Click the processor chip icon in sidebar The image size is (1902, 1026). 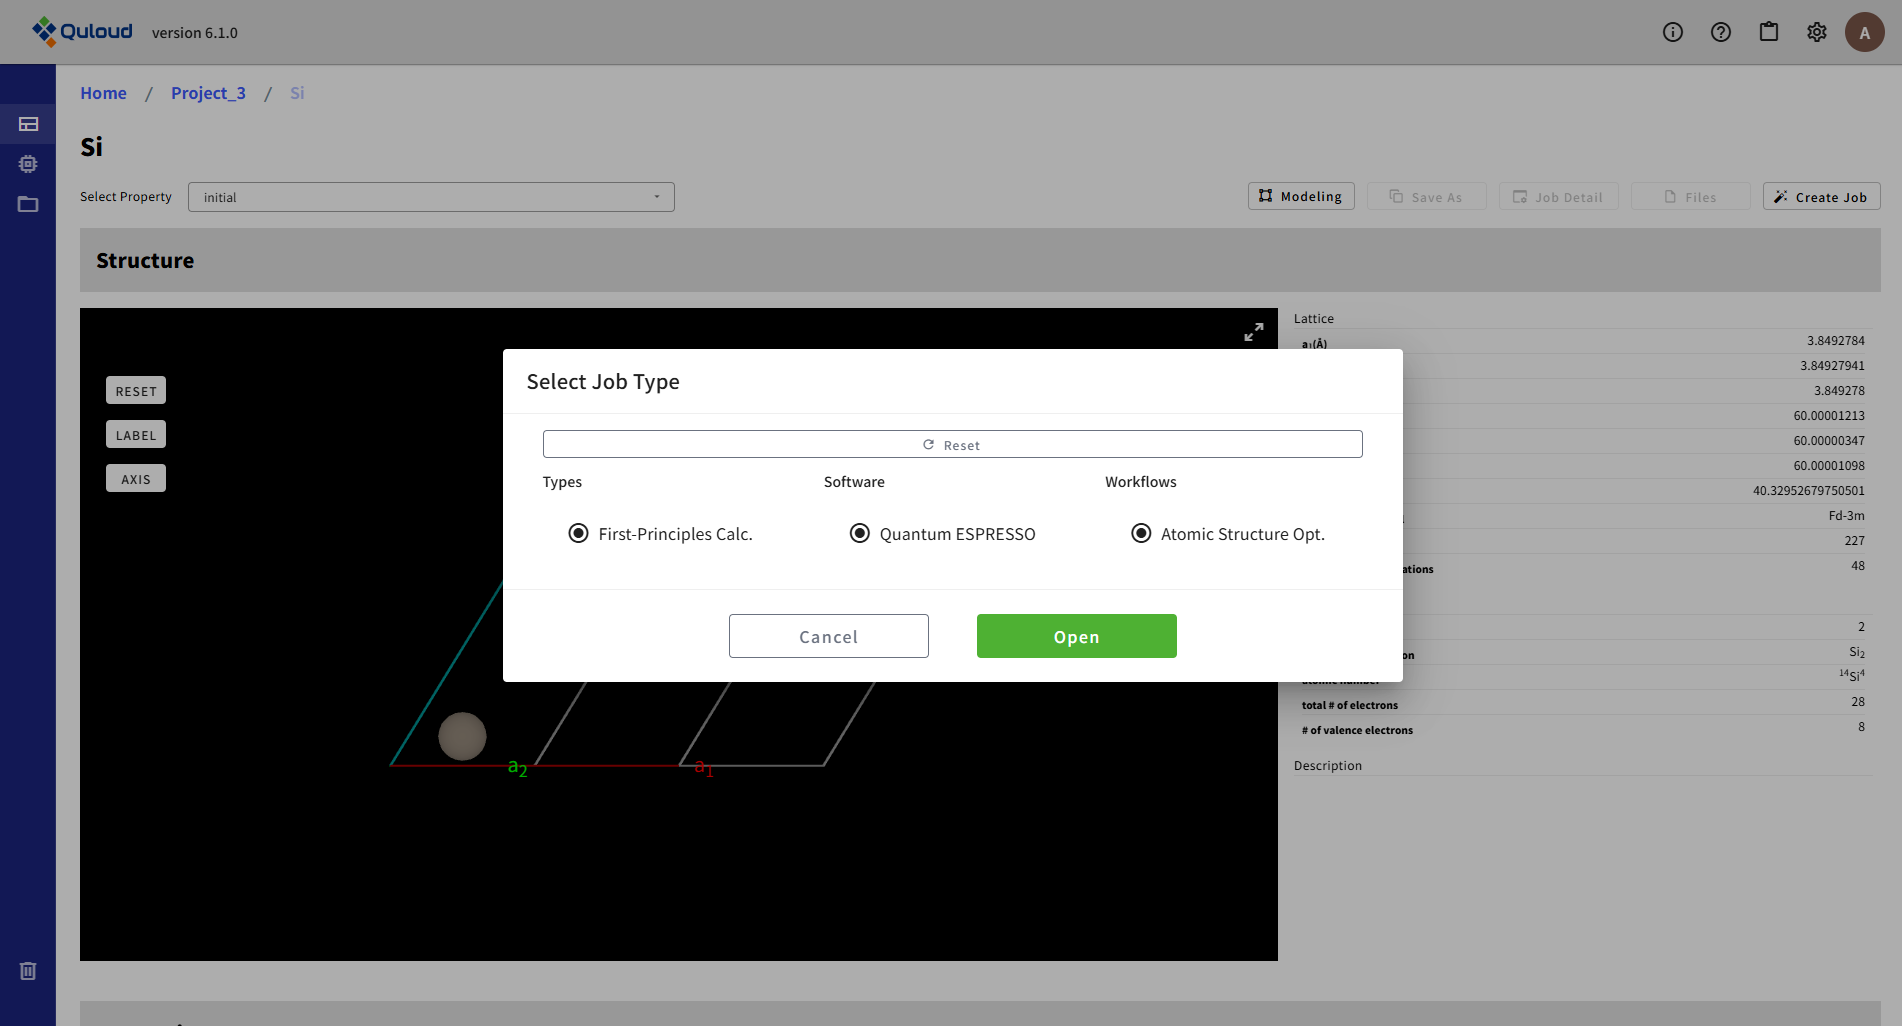pos(28,164)
